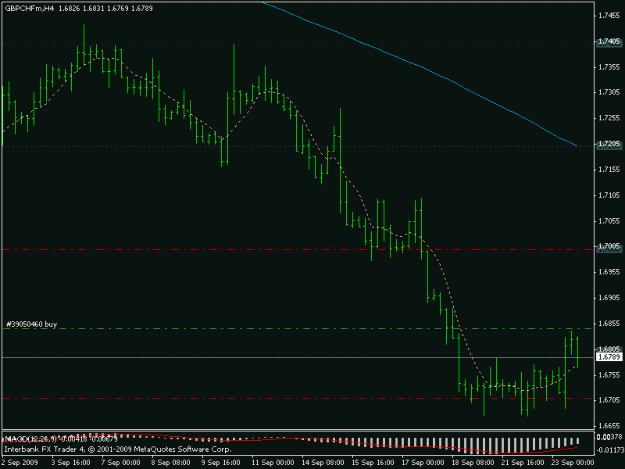Click the 1.7105 price axis label
This screenshot has height=469, width=625.
(609, 195)
